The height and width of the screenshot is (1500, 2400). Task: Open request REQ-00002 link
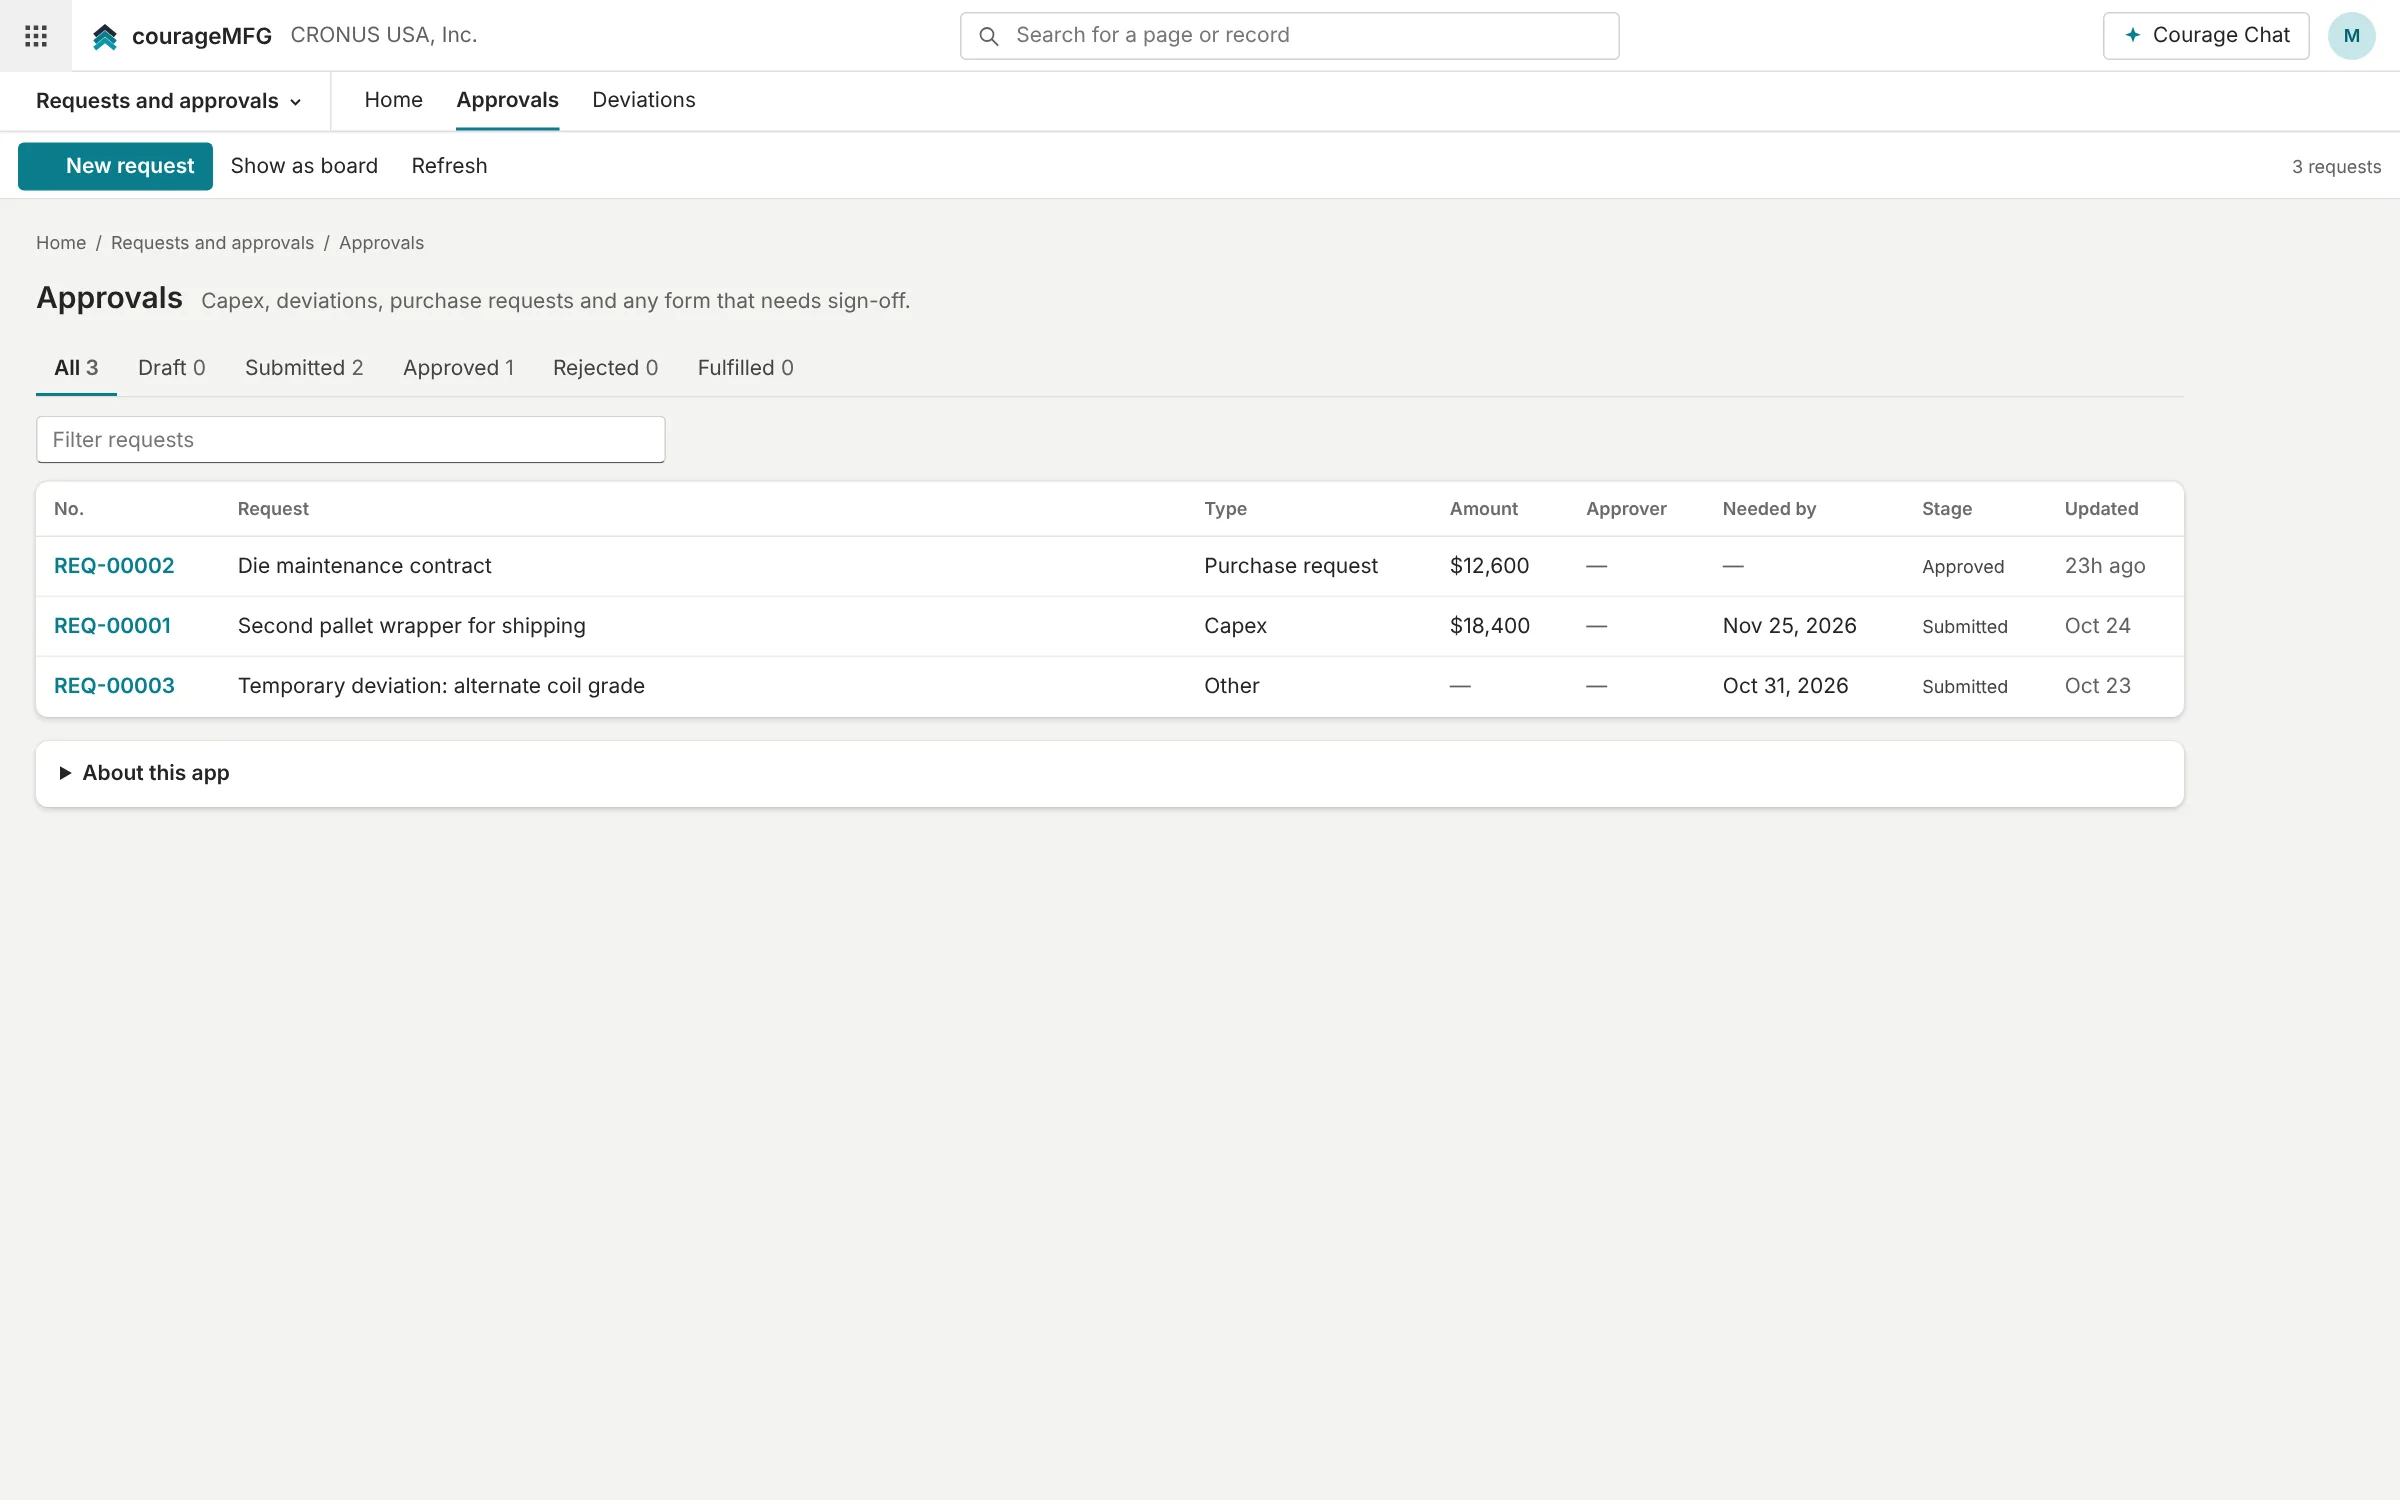click(x=114, y=566)
